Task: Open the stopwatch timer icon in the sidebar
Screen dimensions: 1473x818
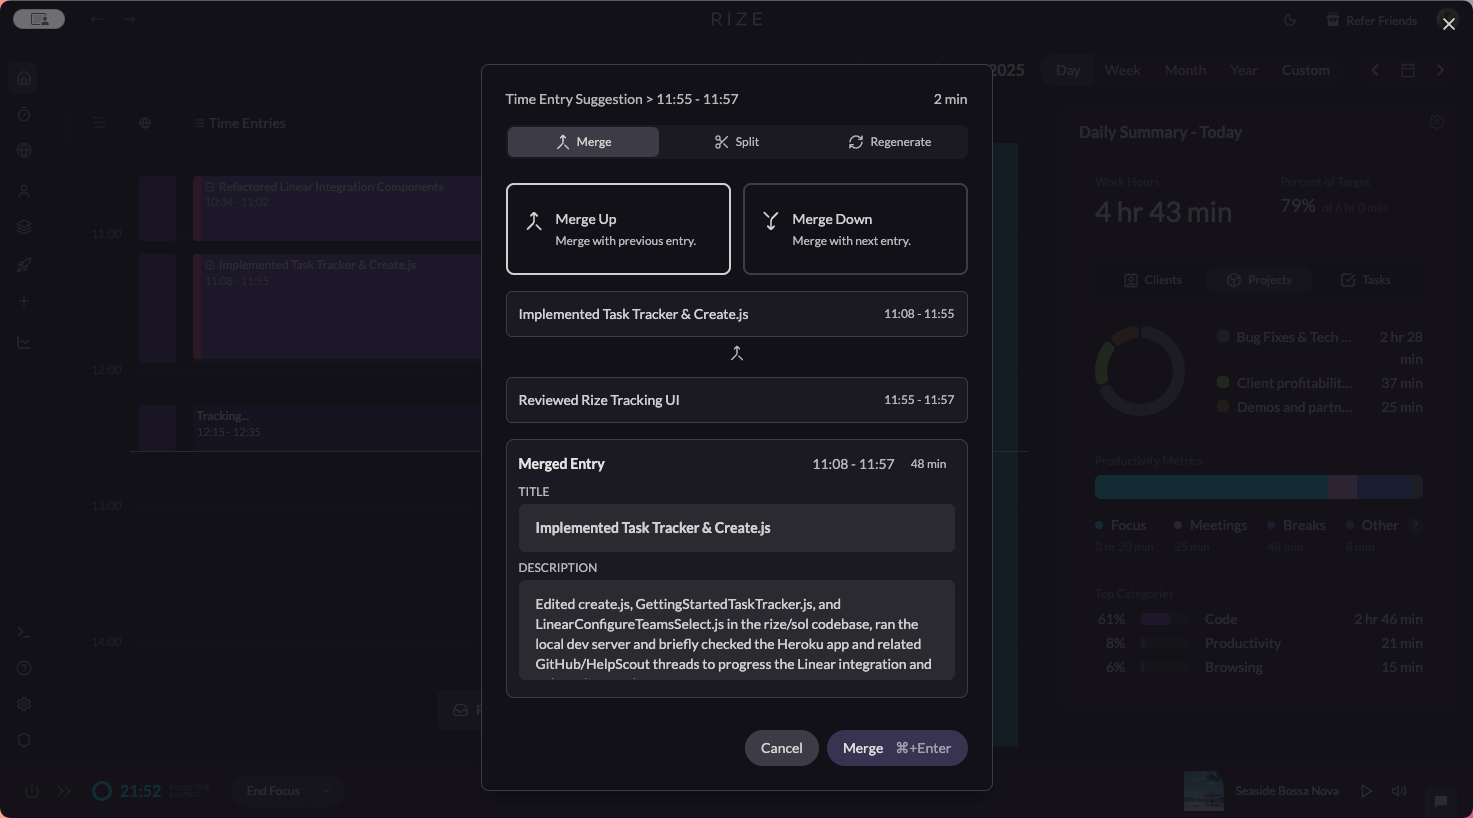Action: click(24, 115)
